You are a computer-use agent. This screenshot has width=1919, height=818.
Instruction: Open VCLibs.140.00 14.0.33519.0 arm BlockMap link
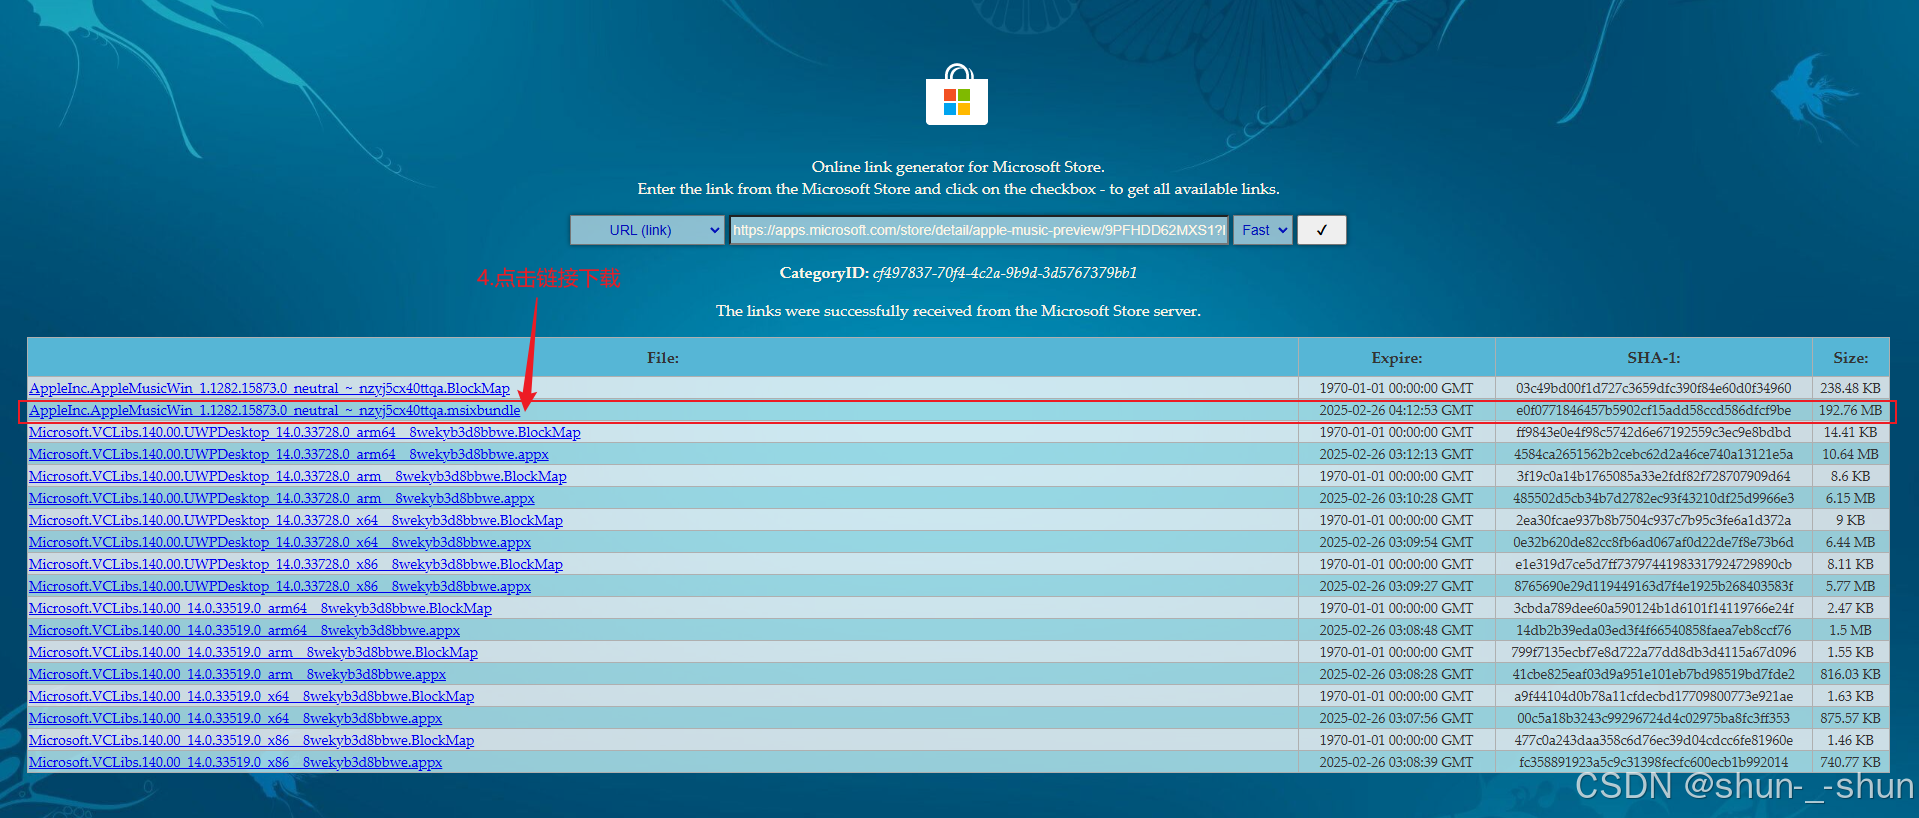coord(253,652)
